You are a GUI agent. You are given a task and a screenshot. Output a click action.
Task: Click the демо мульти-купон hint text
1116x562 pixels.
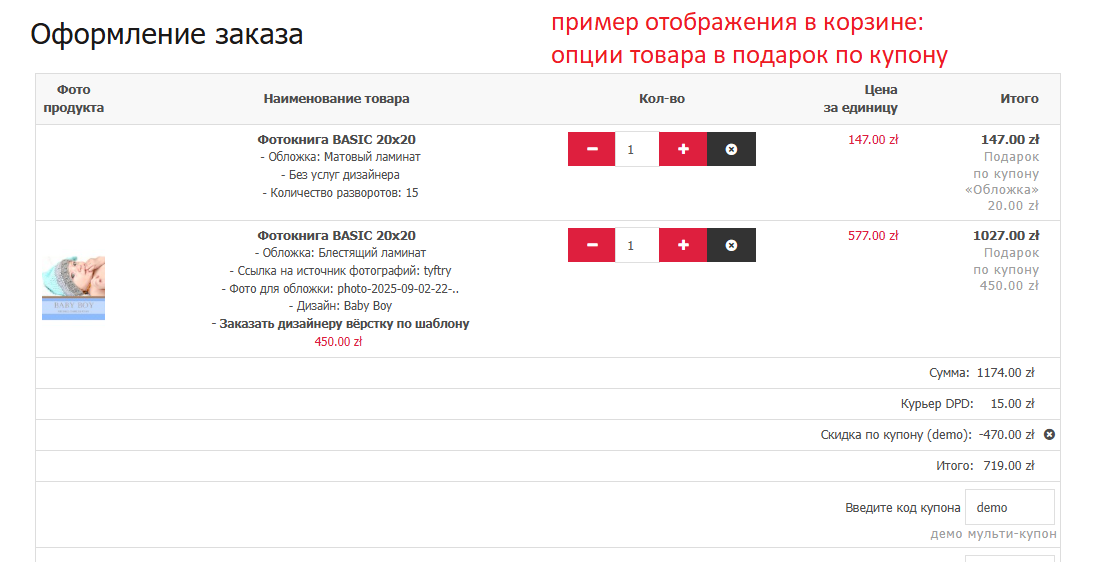(993, 534)
